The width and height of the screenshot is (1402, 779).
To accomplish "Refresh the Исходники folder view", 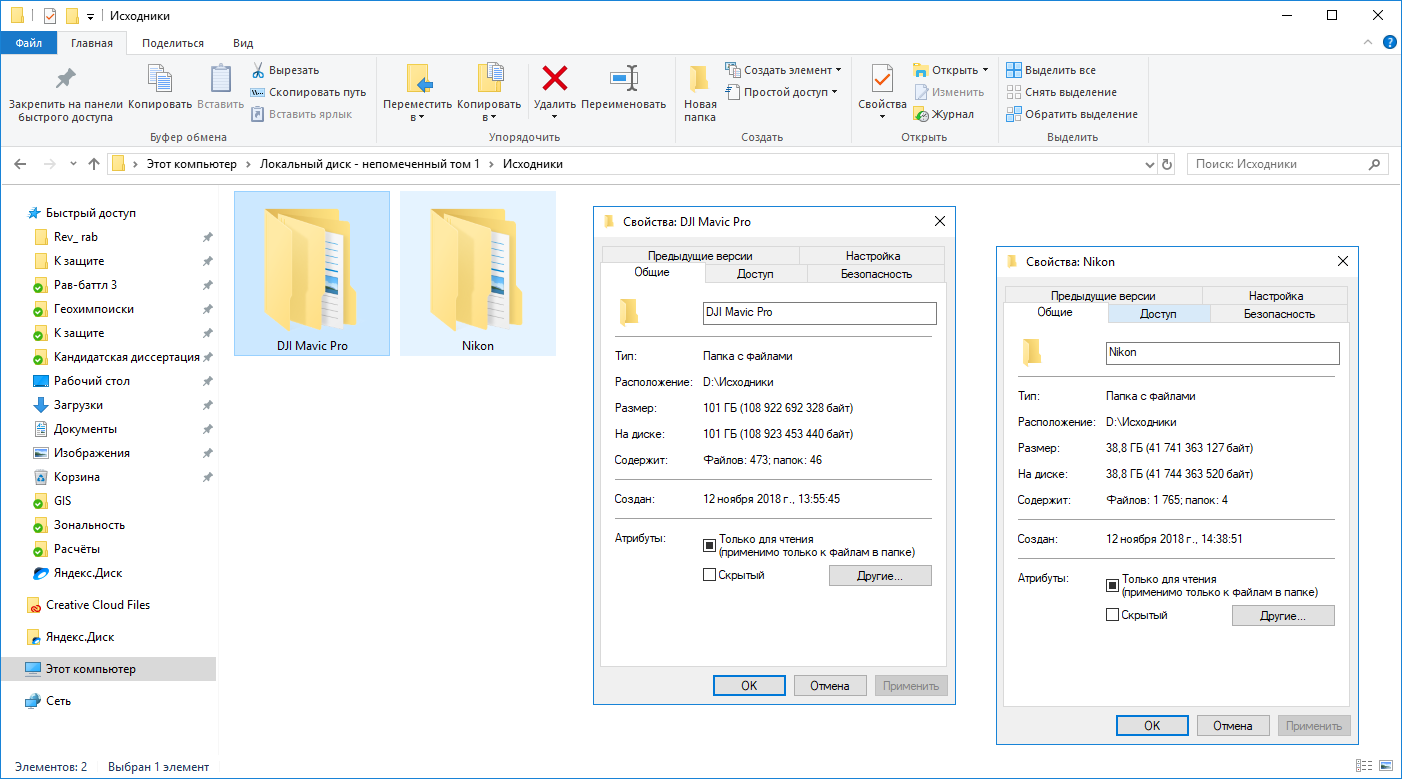I will [1166, 164].
